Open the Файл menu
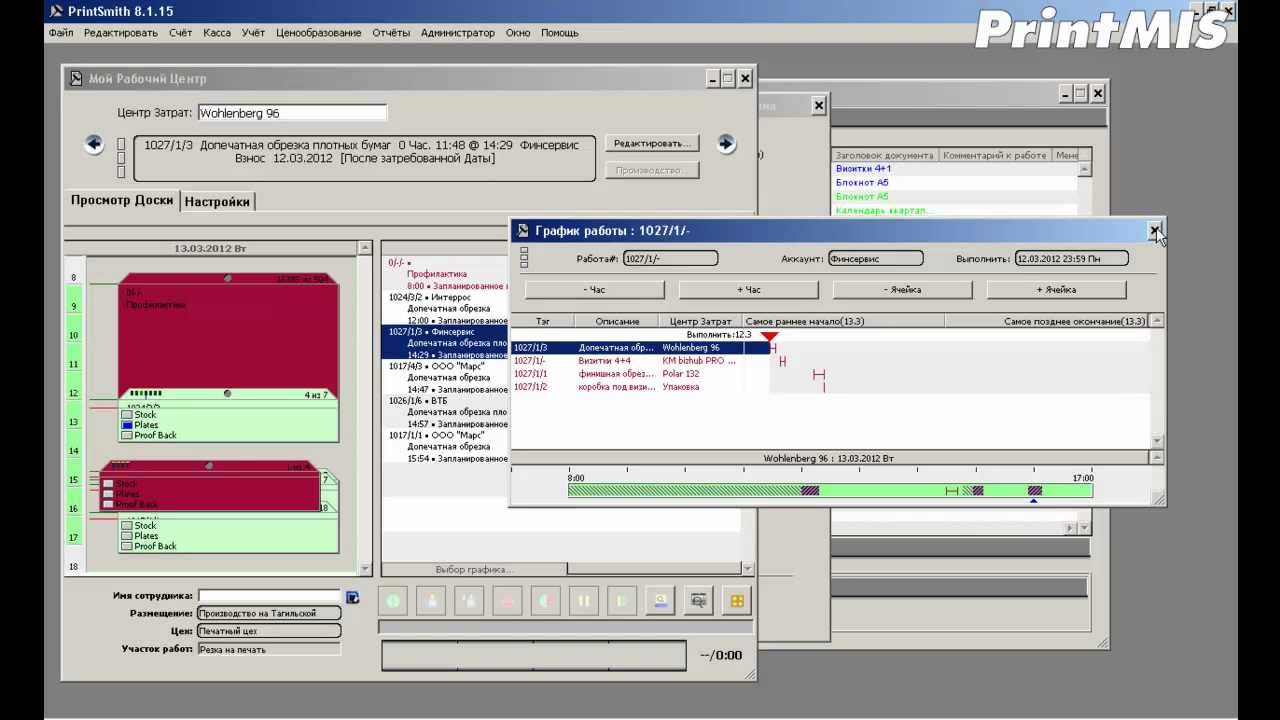1280x720 pixels. (x=60, y=33)
